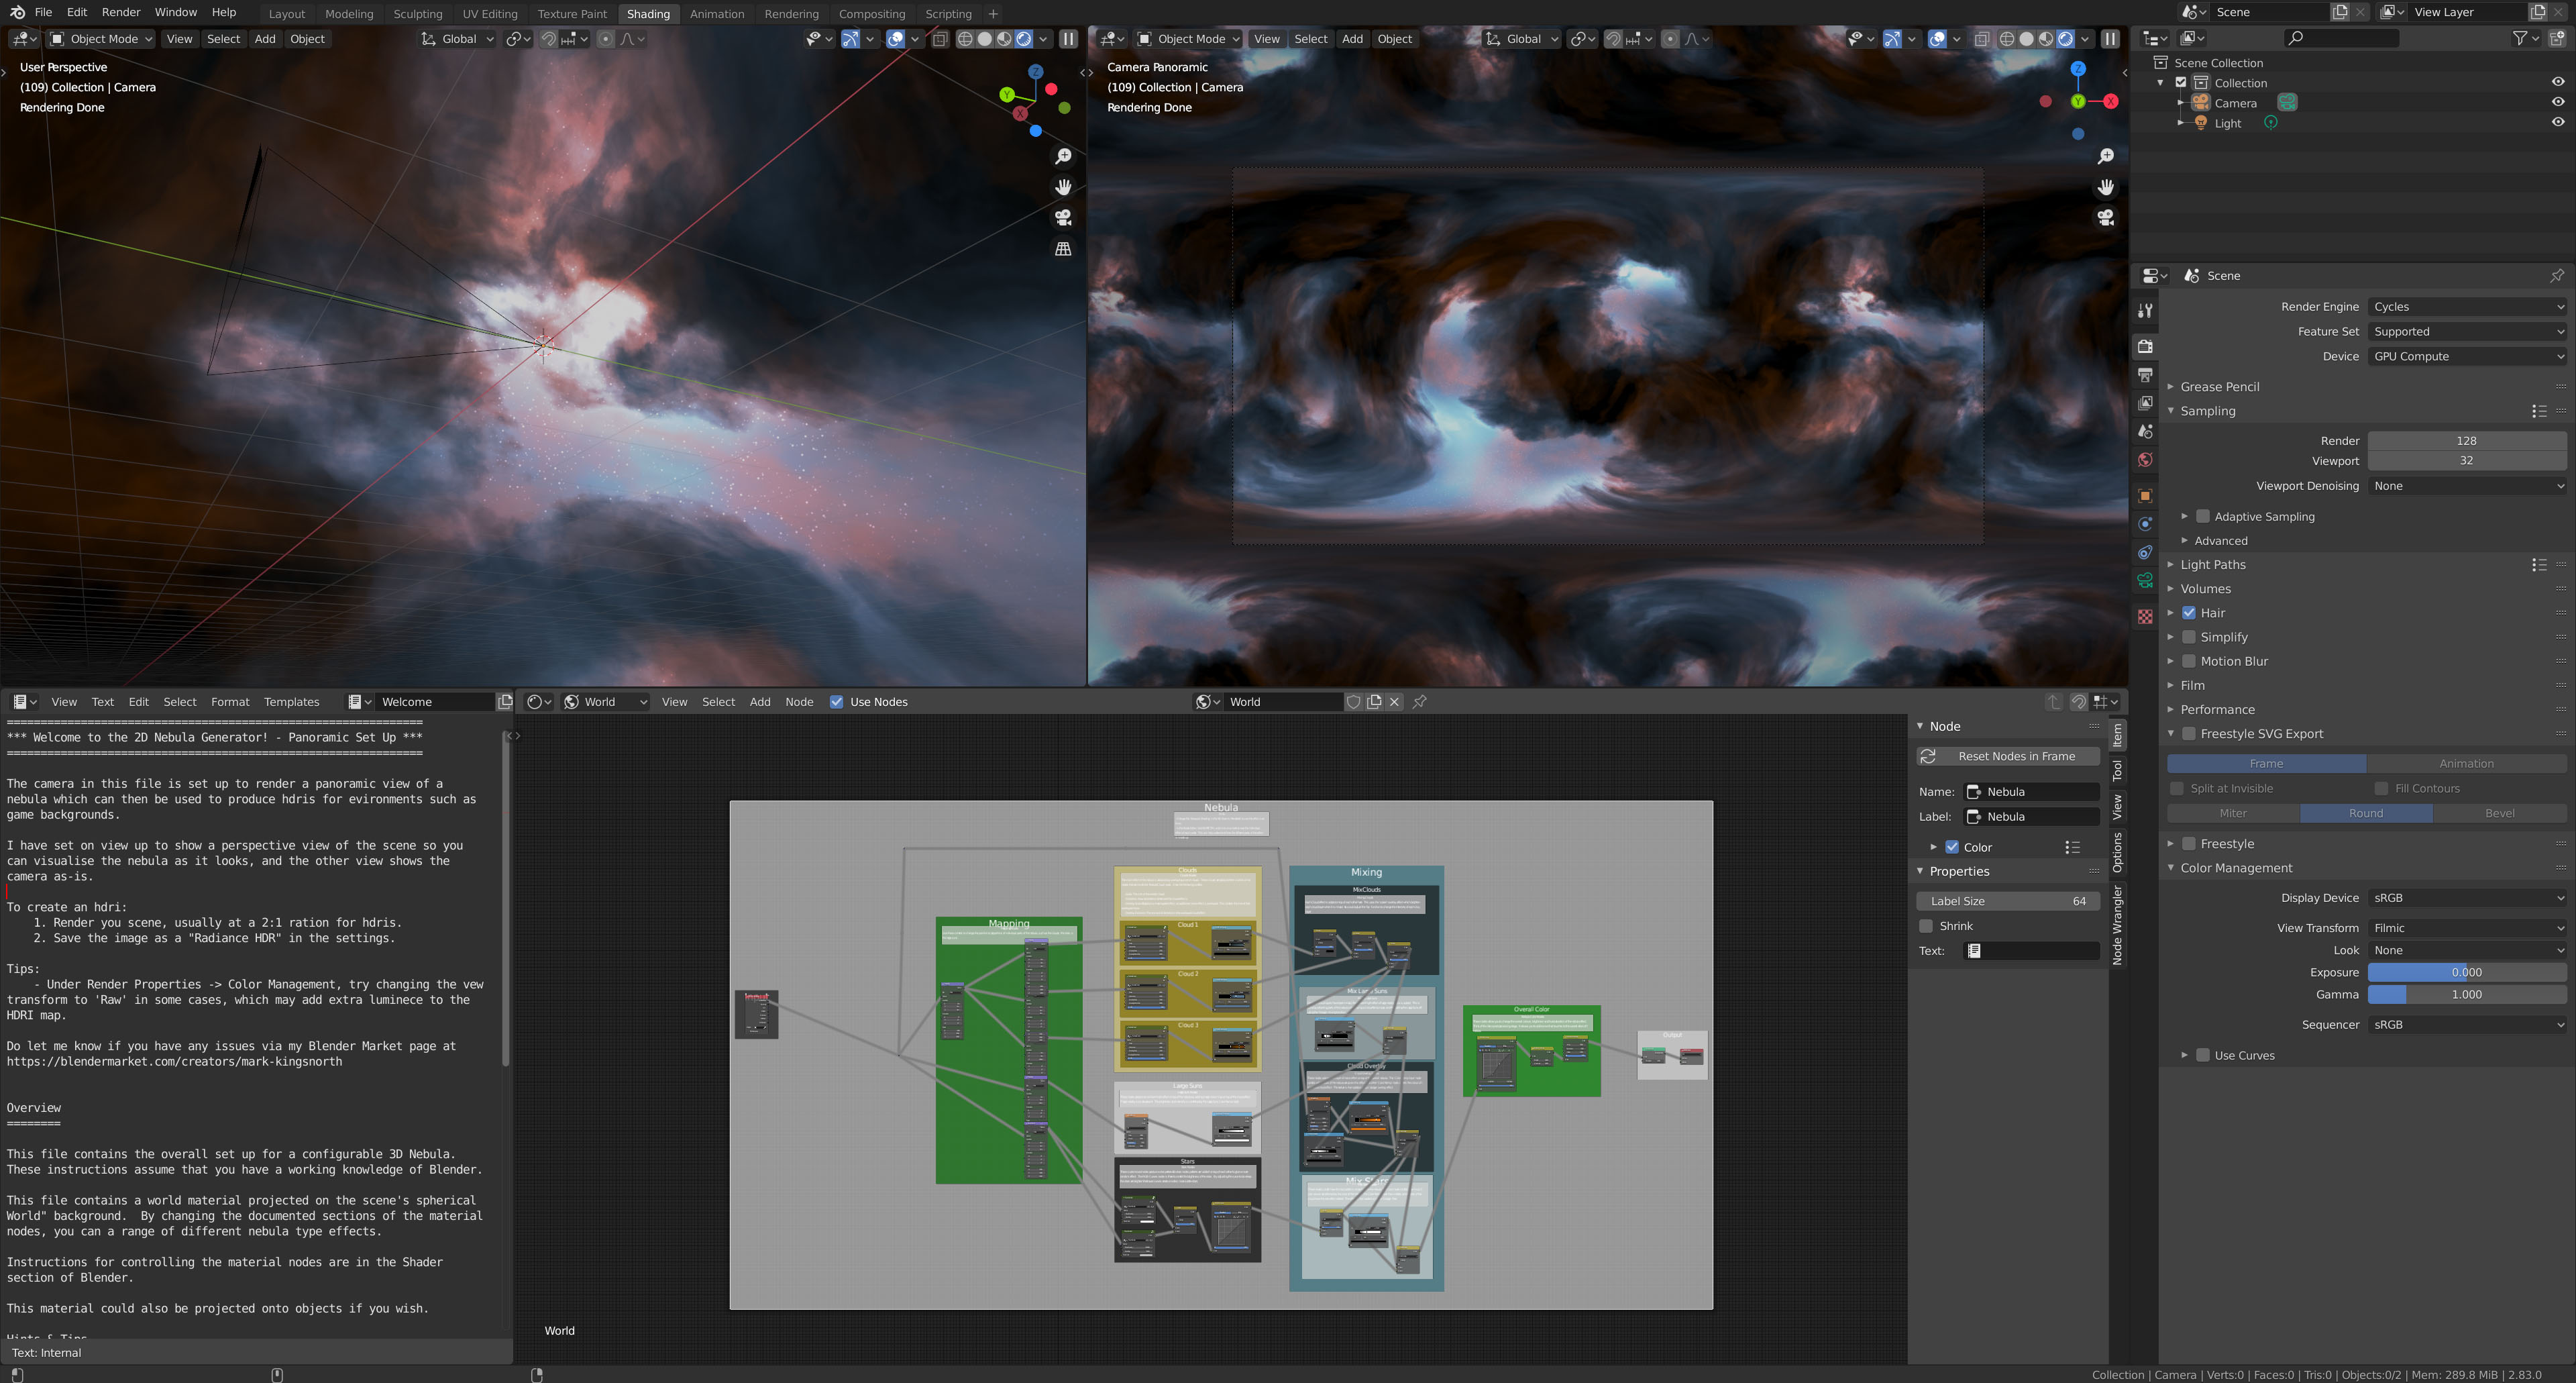The image size is (2576, 1383).
Task: Hide the Camera object in outliner
Action: [x=2557, y=103]
